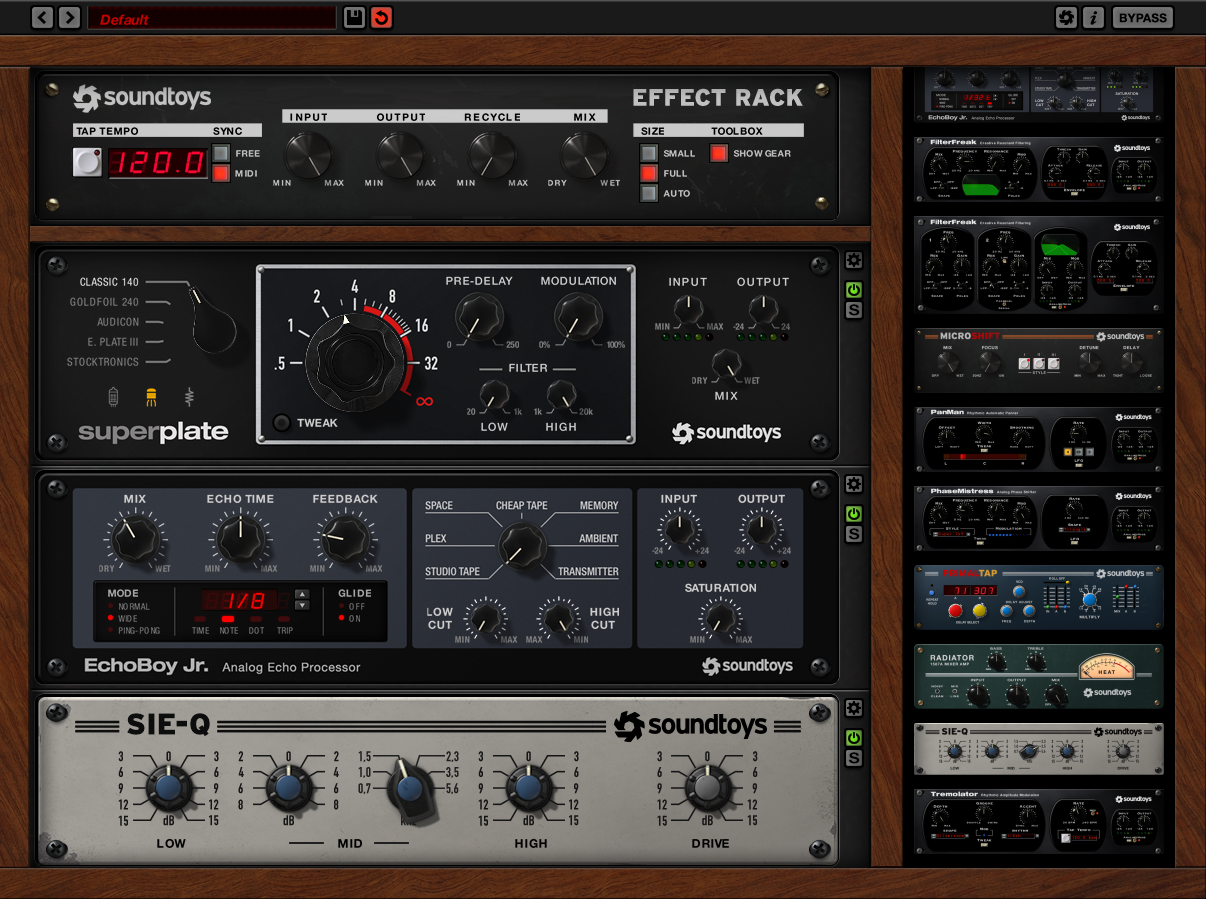This screenshot has height=899, width=1206.
Task: Increase echo note value with up arrow
Action: (x=301, y=595)
